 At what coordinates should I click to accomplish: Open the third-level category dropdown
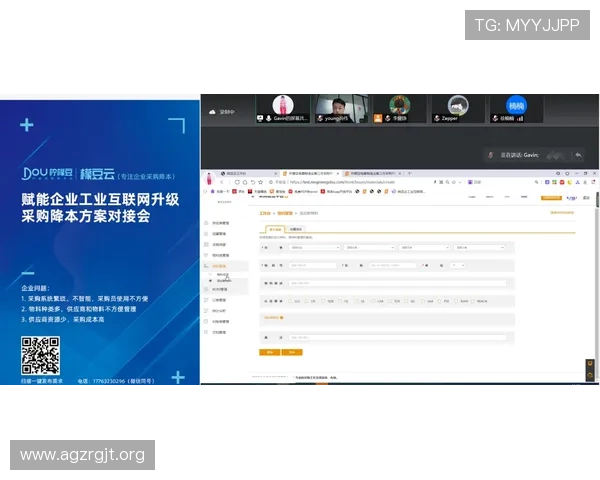tap(424, 248)
